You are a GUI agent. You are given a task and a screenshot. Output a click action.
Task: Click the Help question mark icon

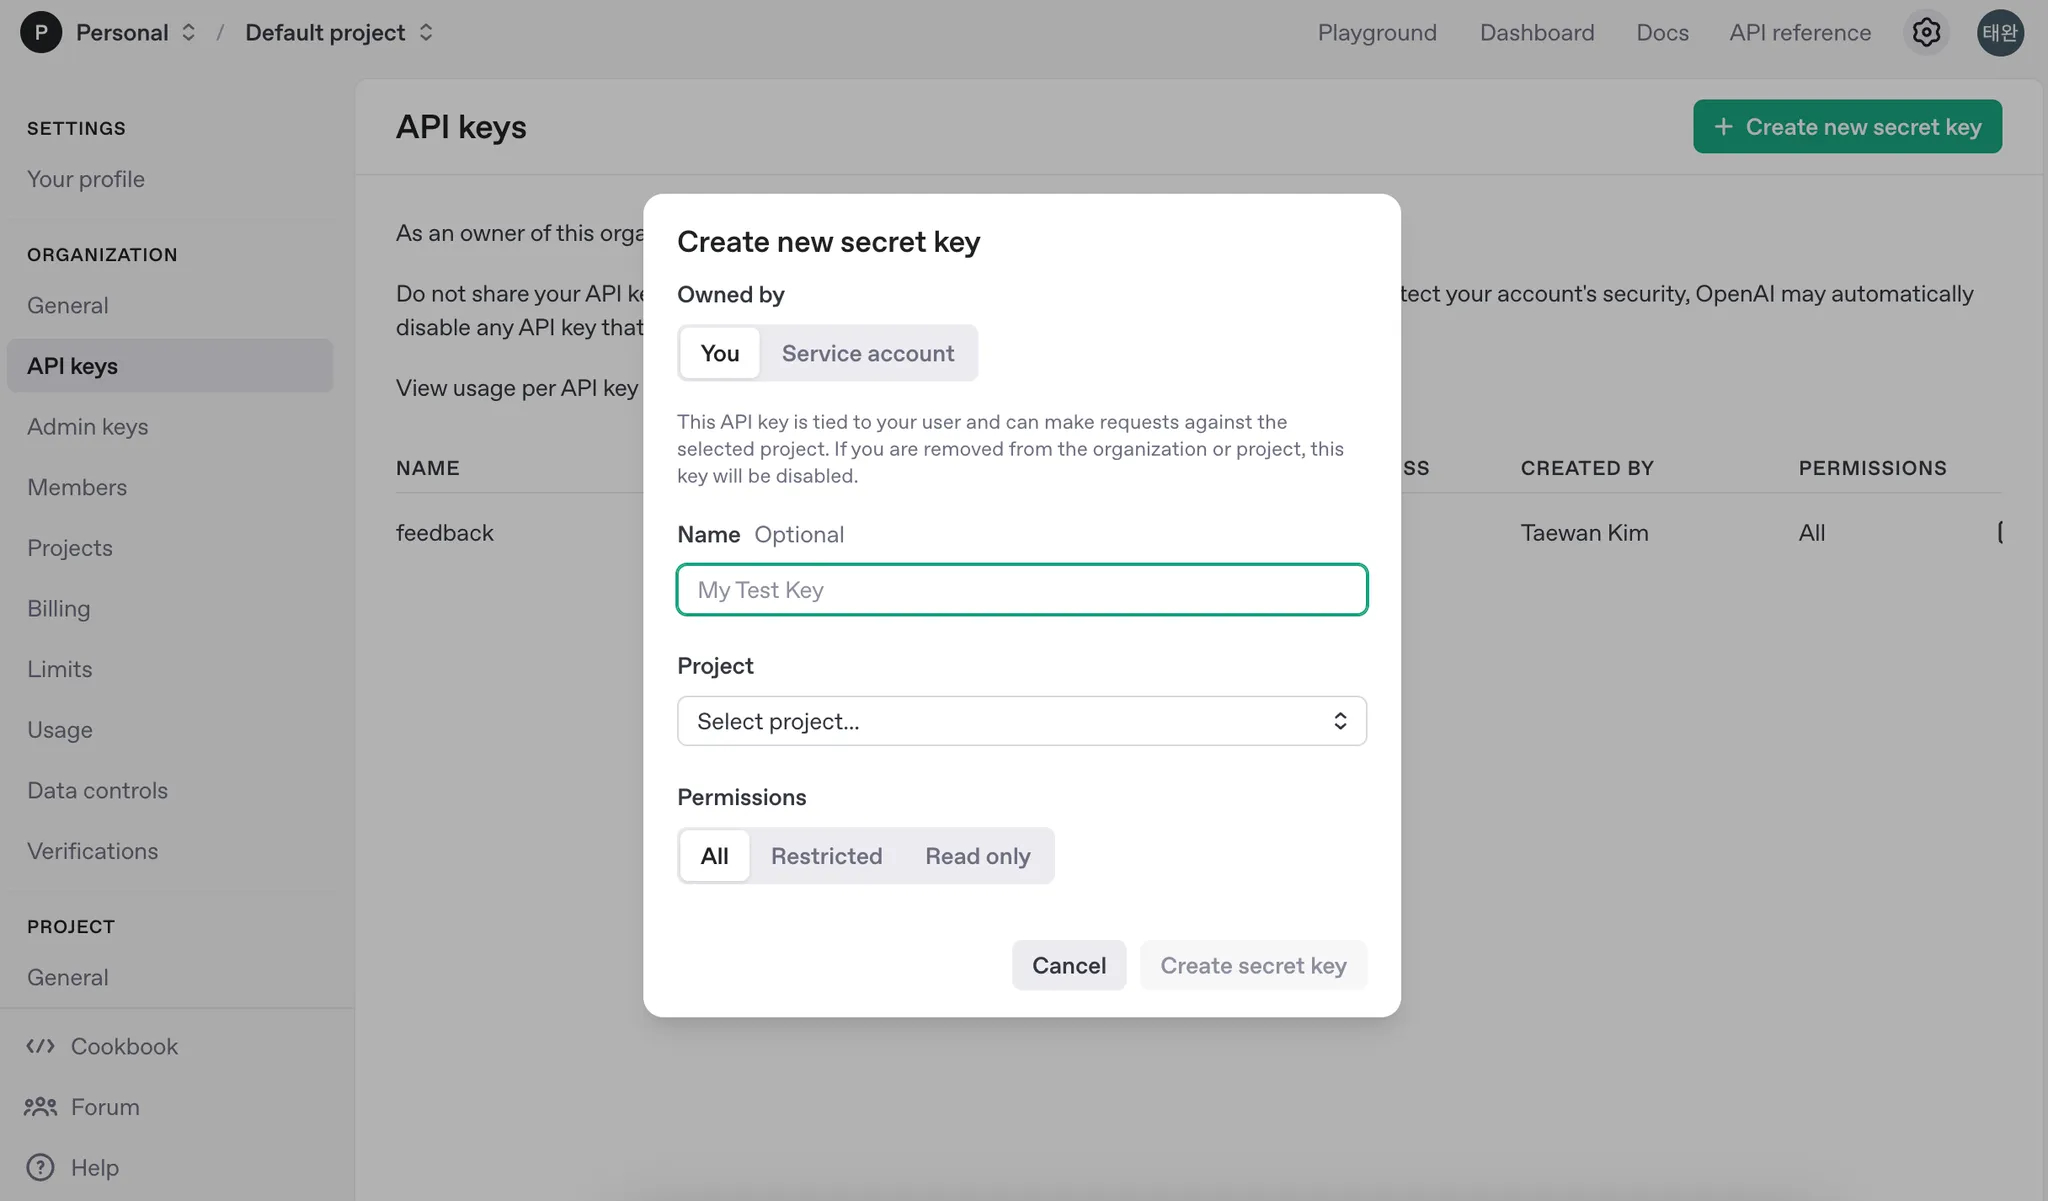(40, 1167)
